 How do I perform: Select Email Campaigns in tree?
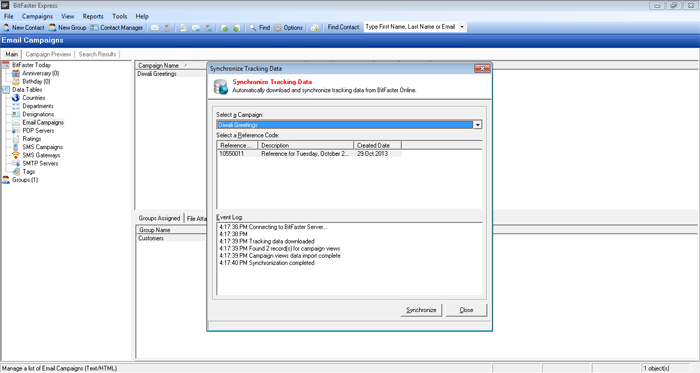pos(43,122)
